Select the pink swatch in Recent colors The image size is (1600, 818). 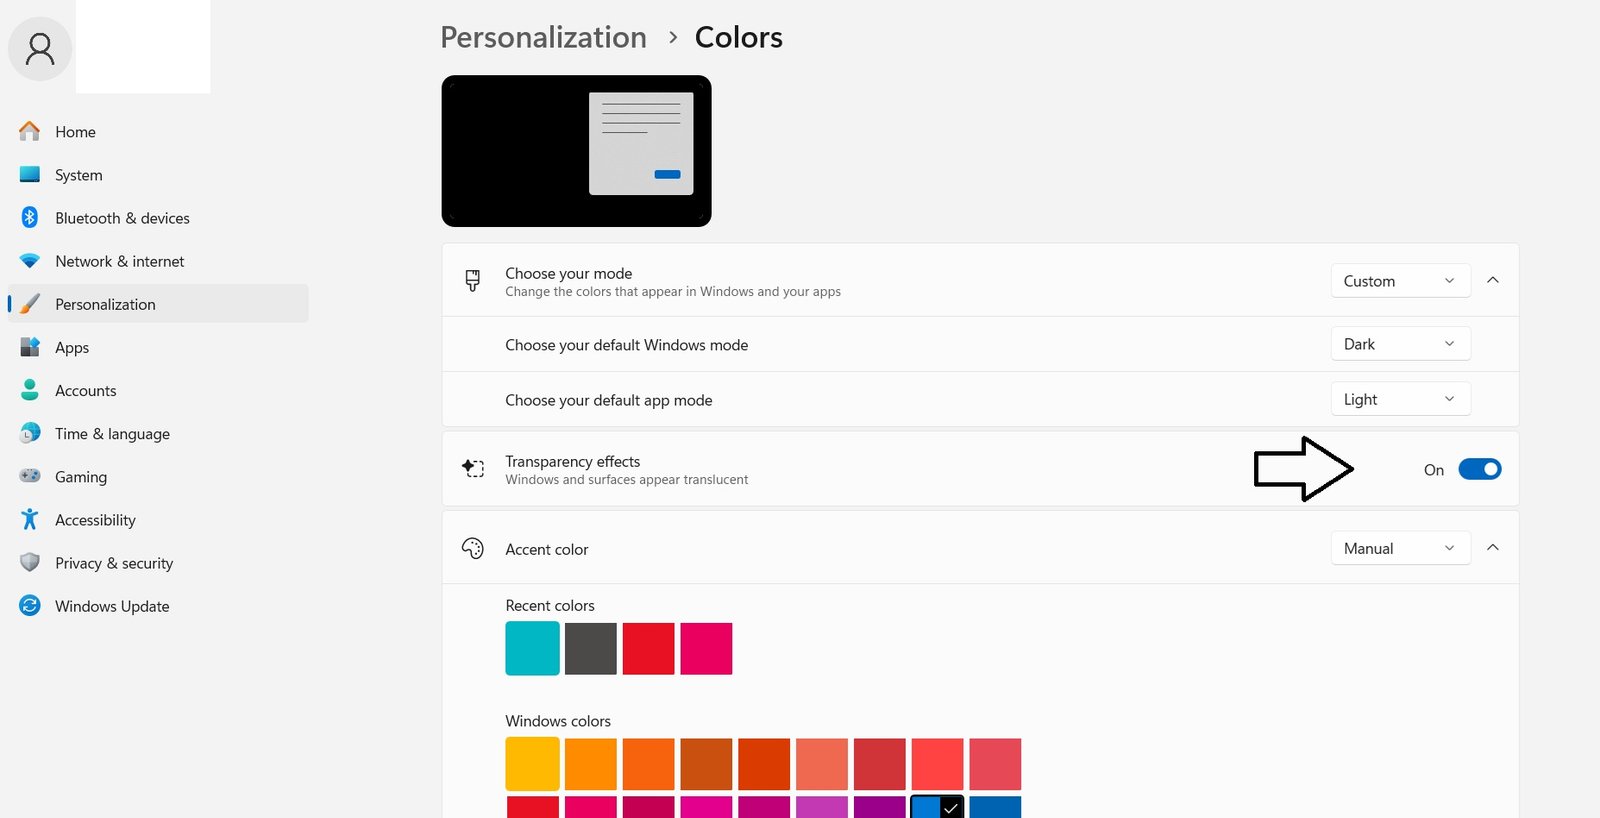click(x=706, y=648)
